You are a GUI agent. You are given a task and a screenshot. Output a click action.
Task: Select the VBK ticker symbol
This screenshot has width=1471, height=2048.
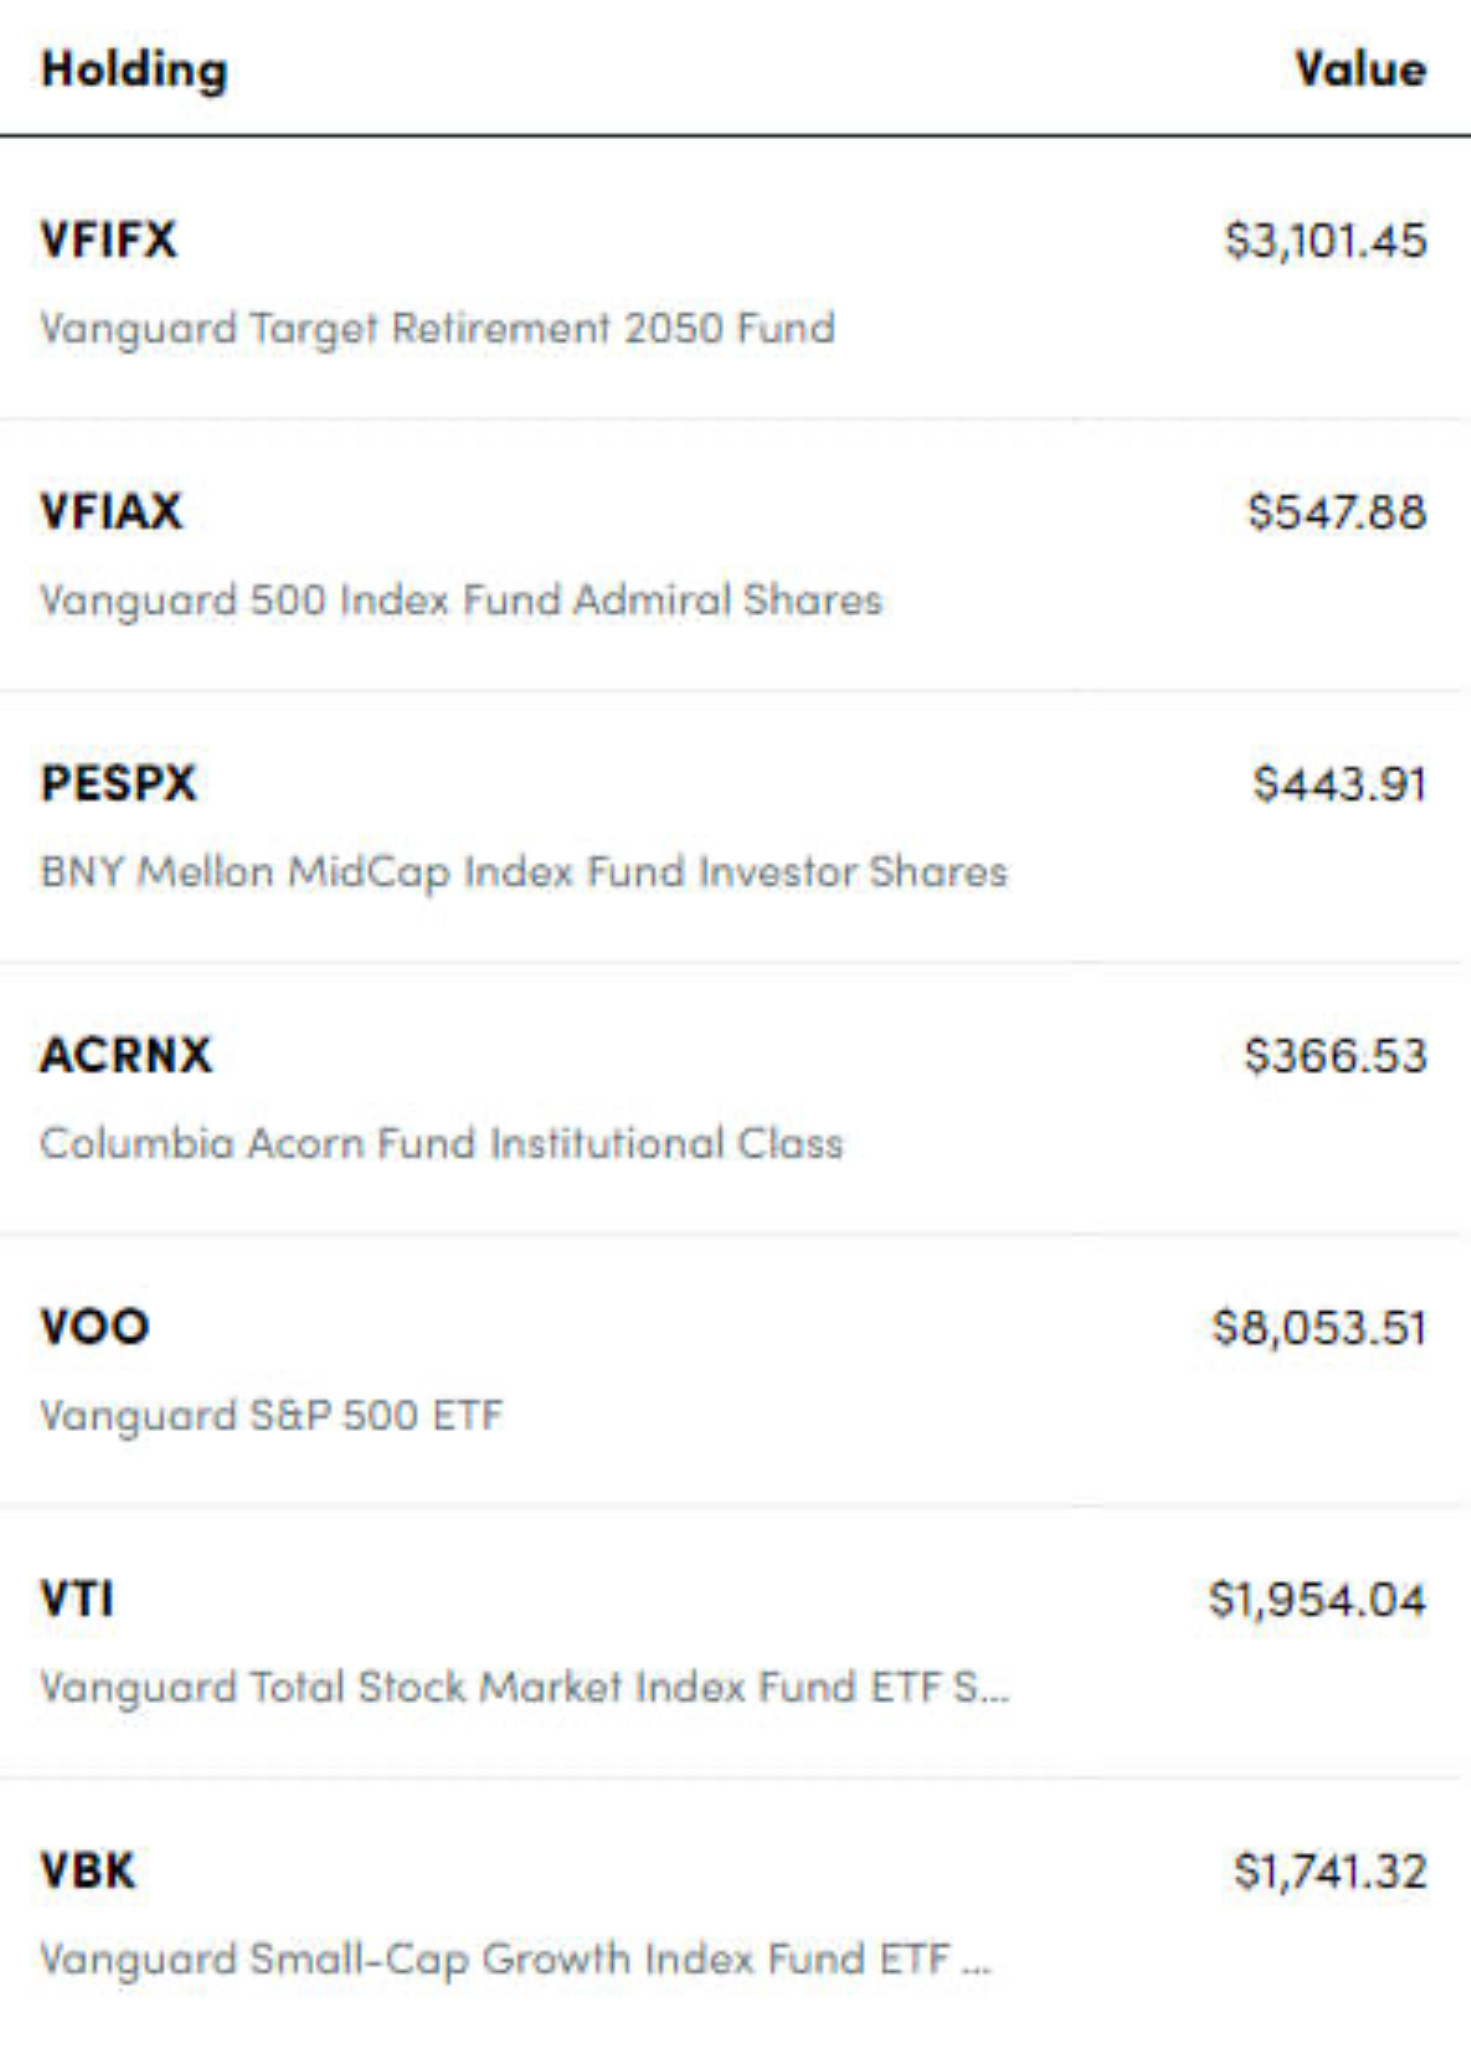click(x=87, y=1871)
